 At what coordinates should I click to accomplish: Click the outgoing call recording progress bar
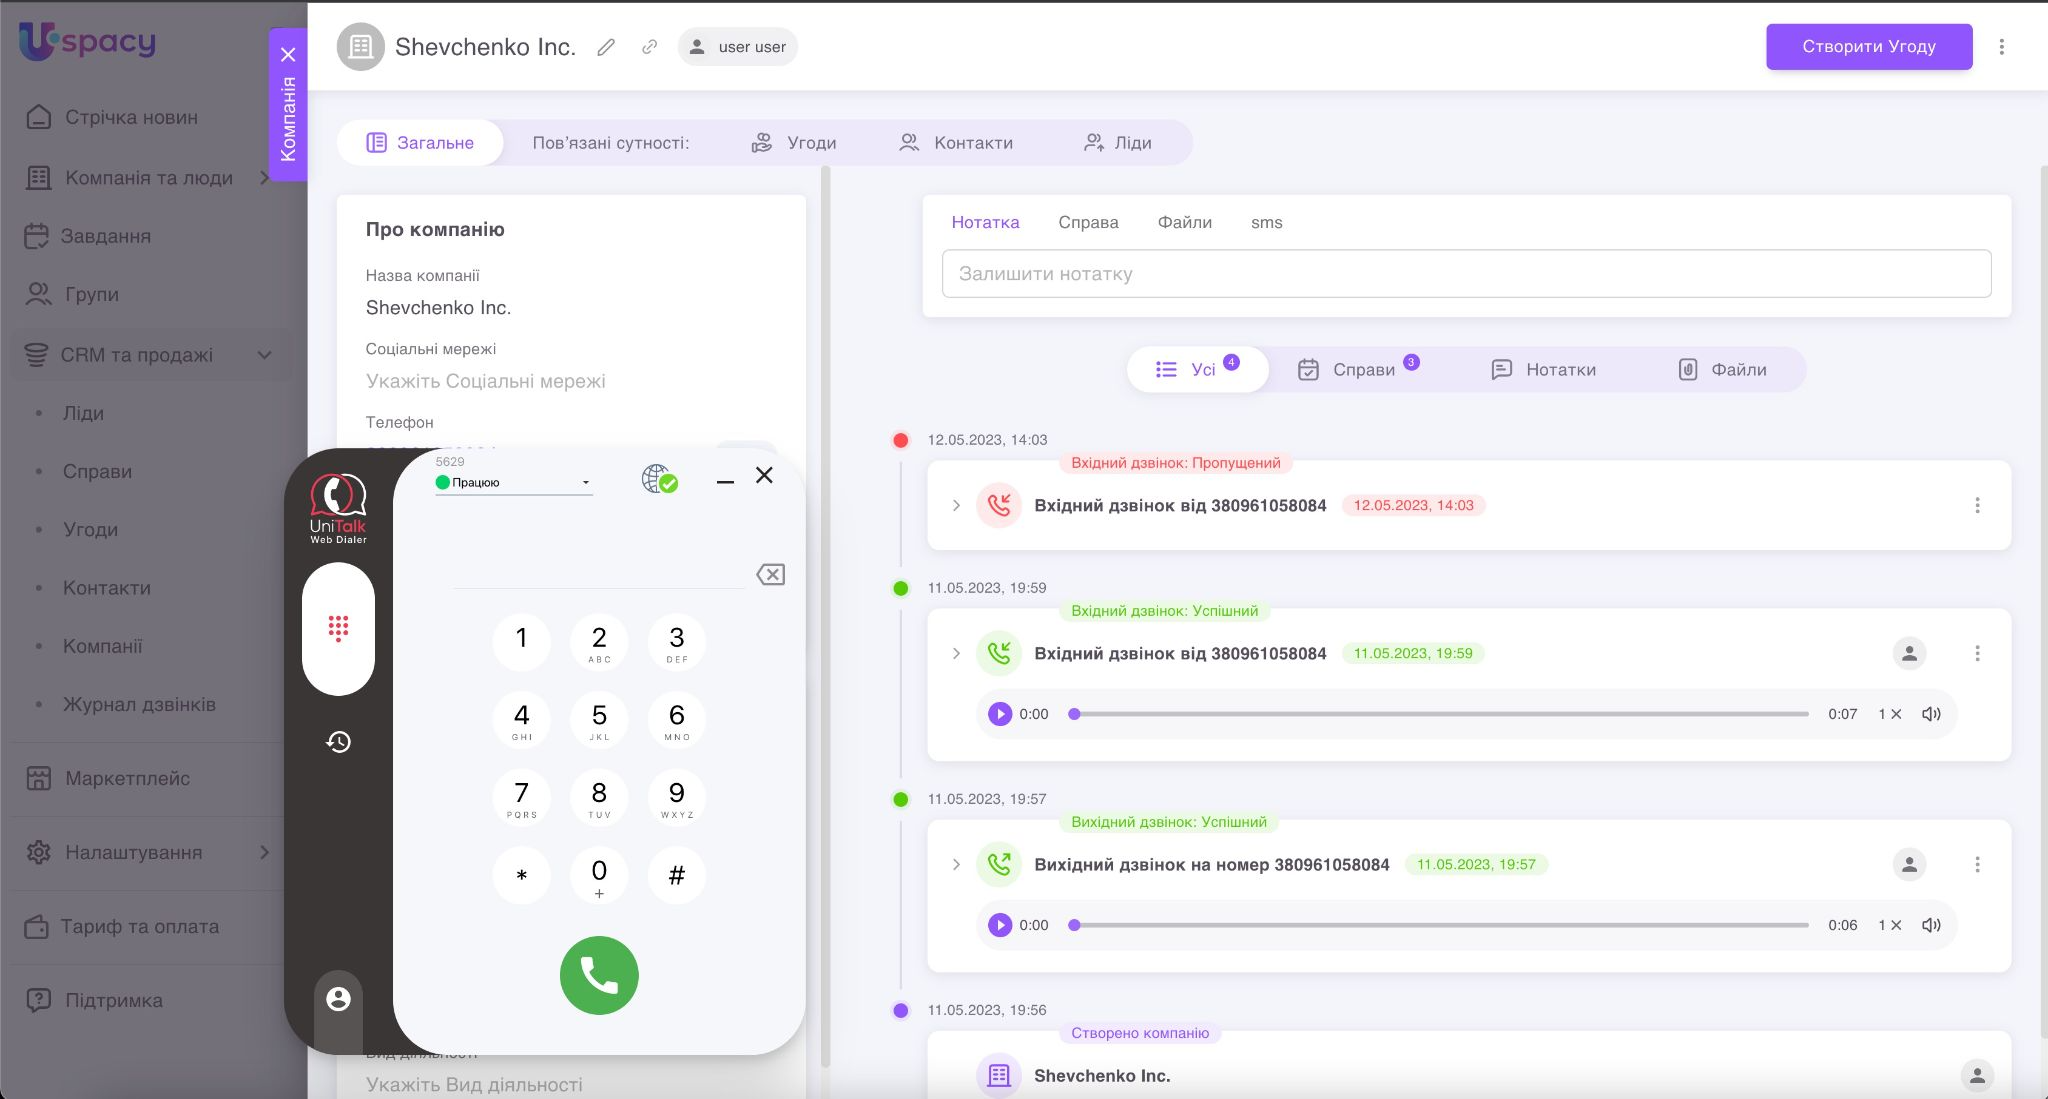coord(1440,925)
